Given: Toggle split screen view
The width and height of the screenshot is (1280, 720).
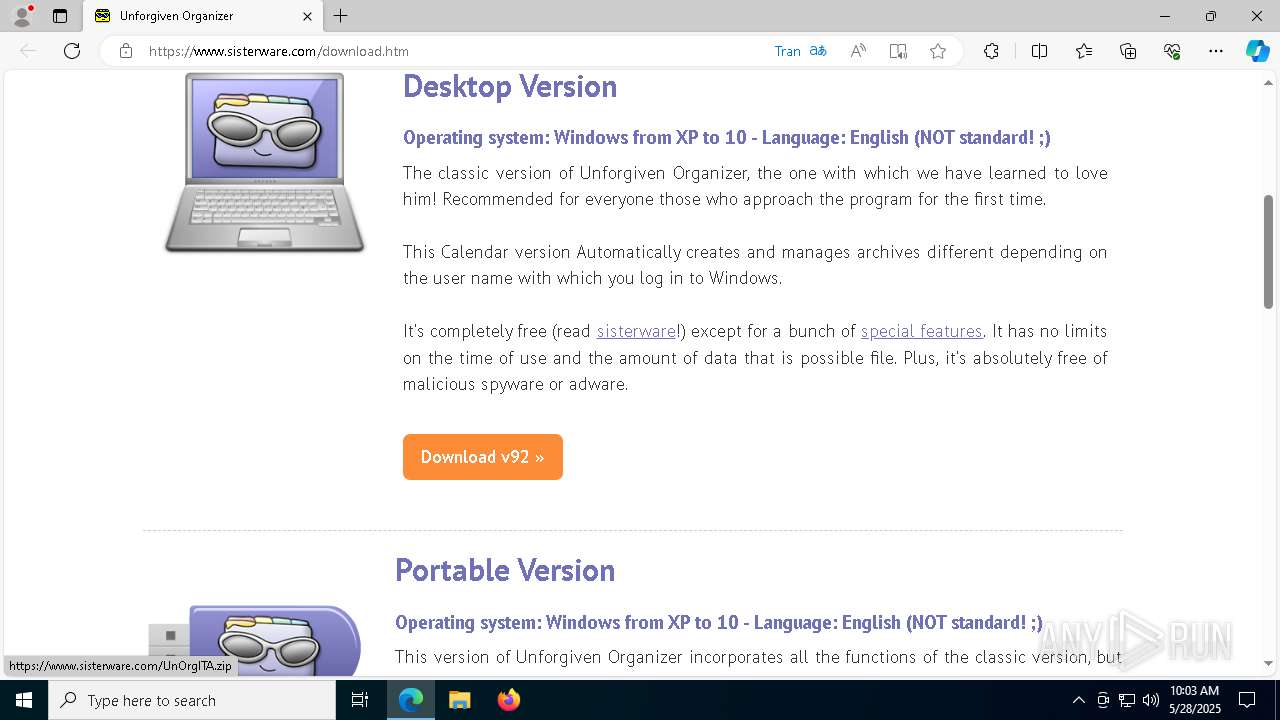Looking at the screenshot, I should pyautogui.click(x=1039, y=51).
